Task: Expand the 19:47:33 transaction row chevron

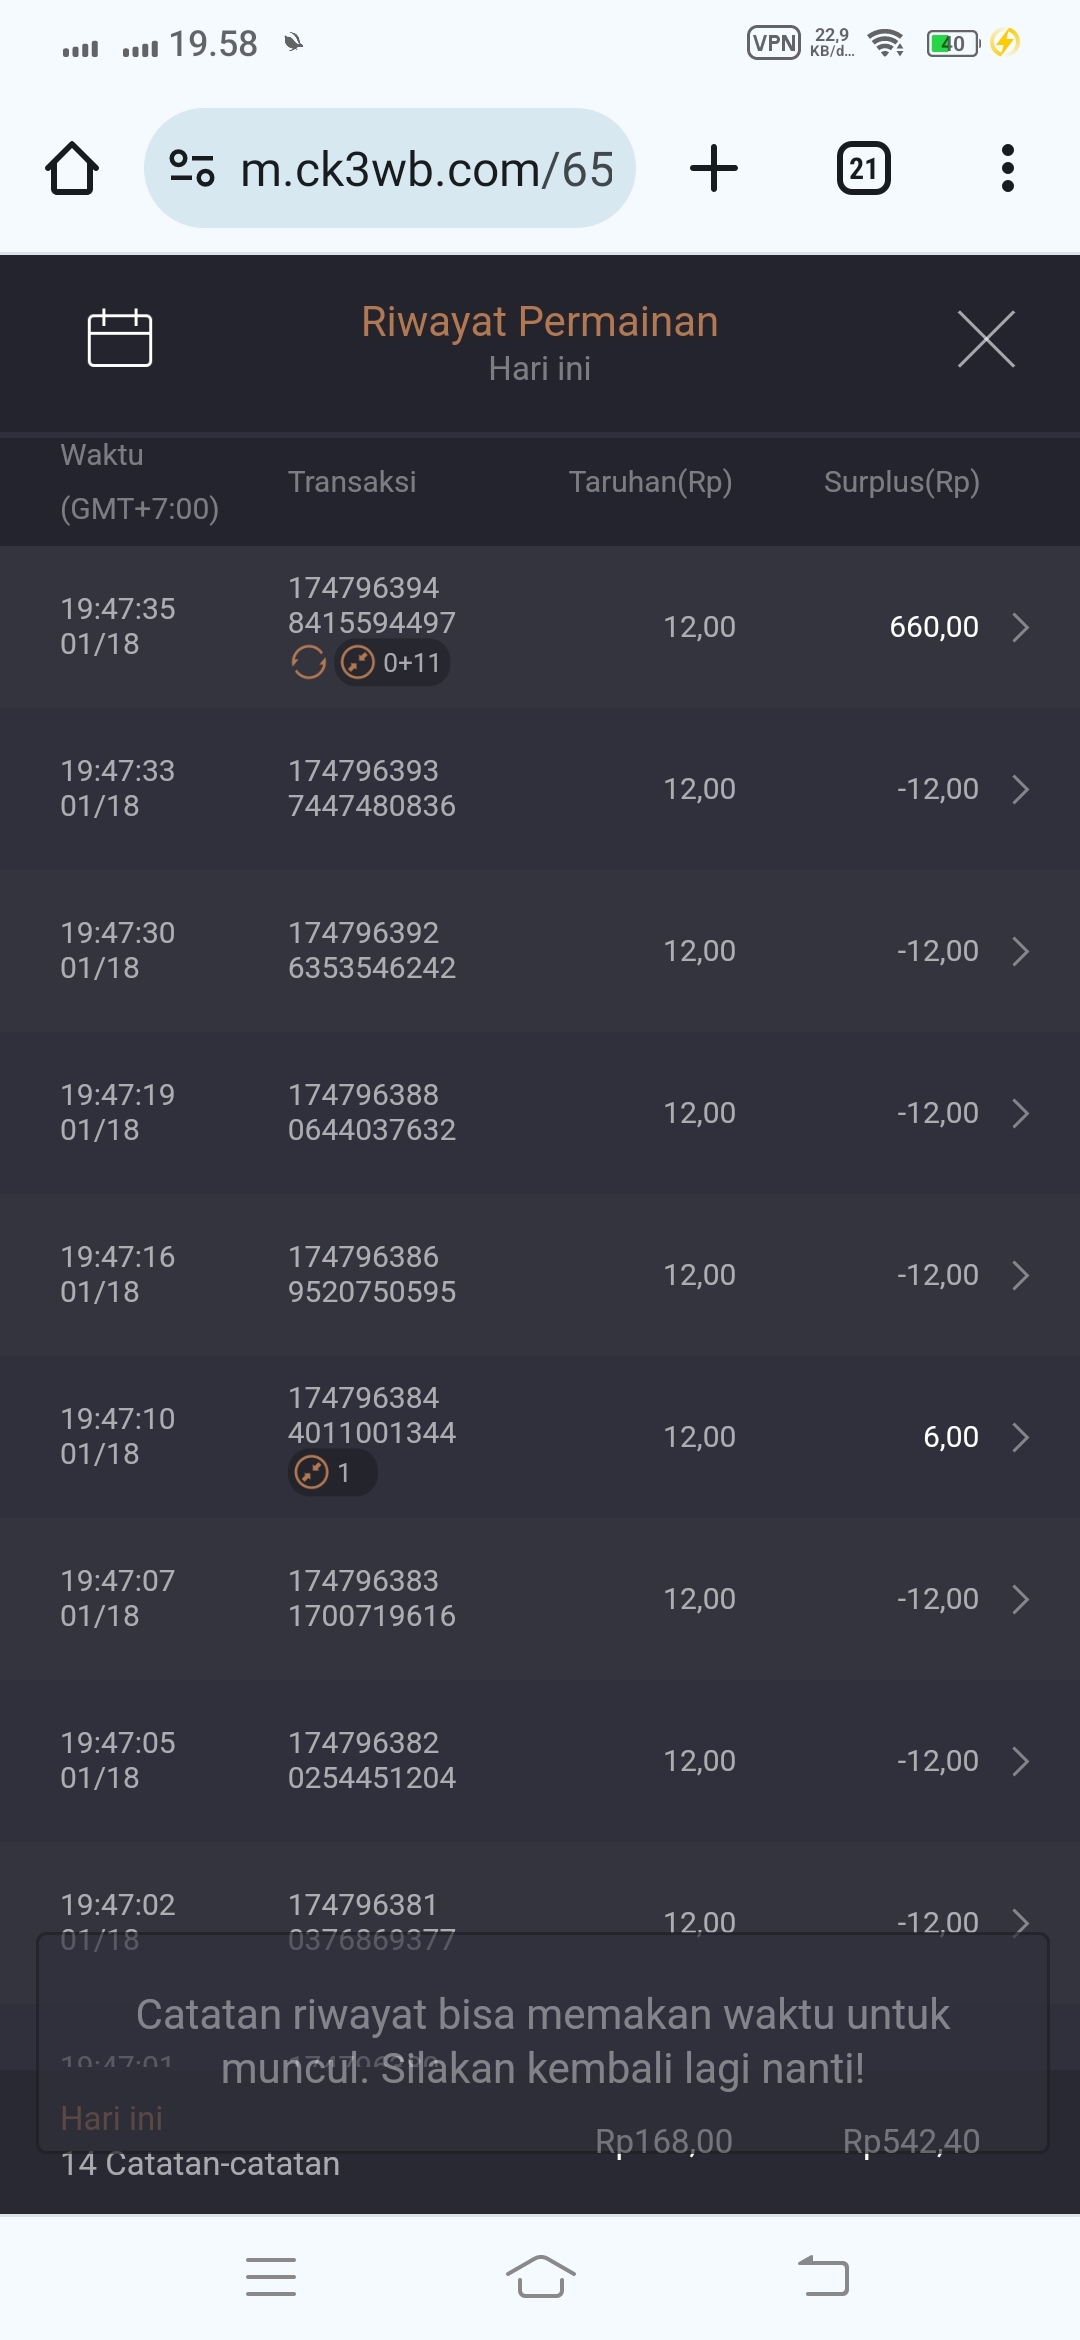Action: [x=1020, y=789]
